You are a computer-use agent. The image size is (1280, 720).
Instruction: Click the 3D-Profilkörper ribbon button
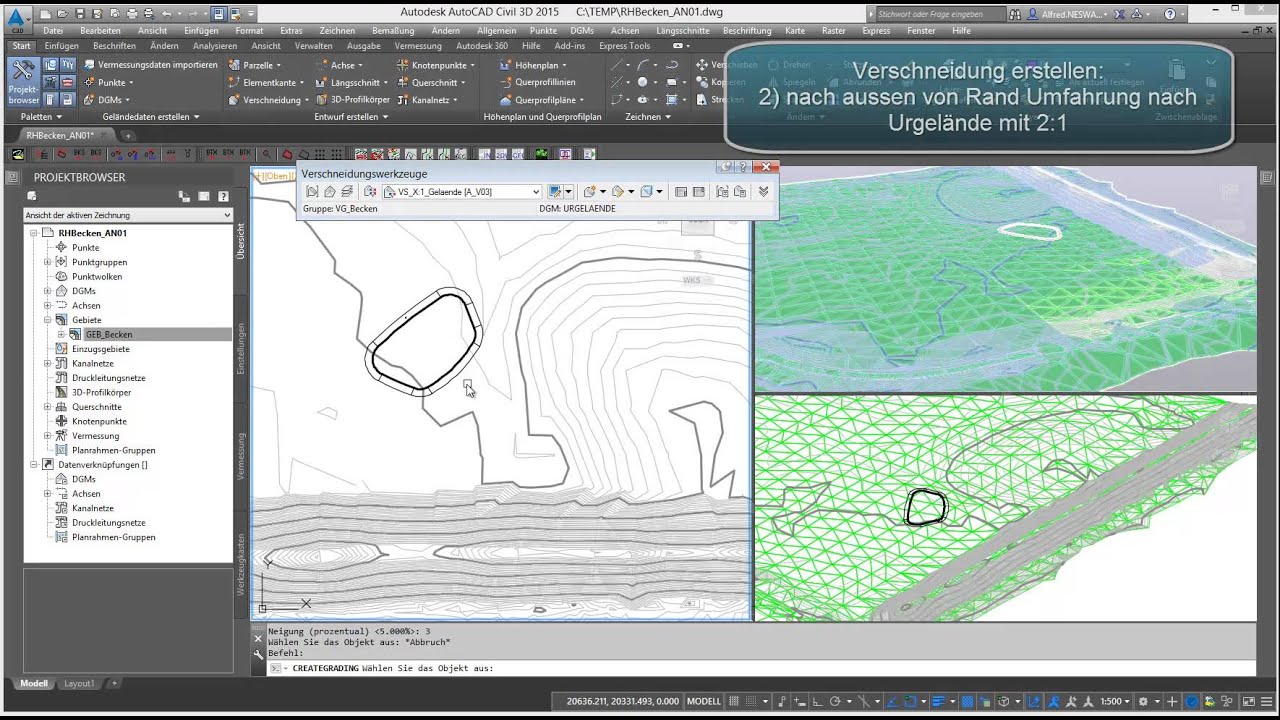point(352,100)
